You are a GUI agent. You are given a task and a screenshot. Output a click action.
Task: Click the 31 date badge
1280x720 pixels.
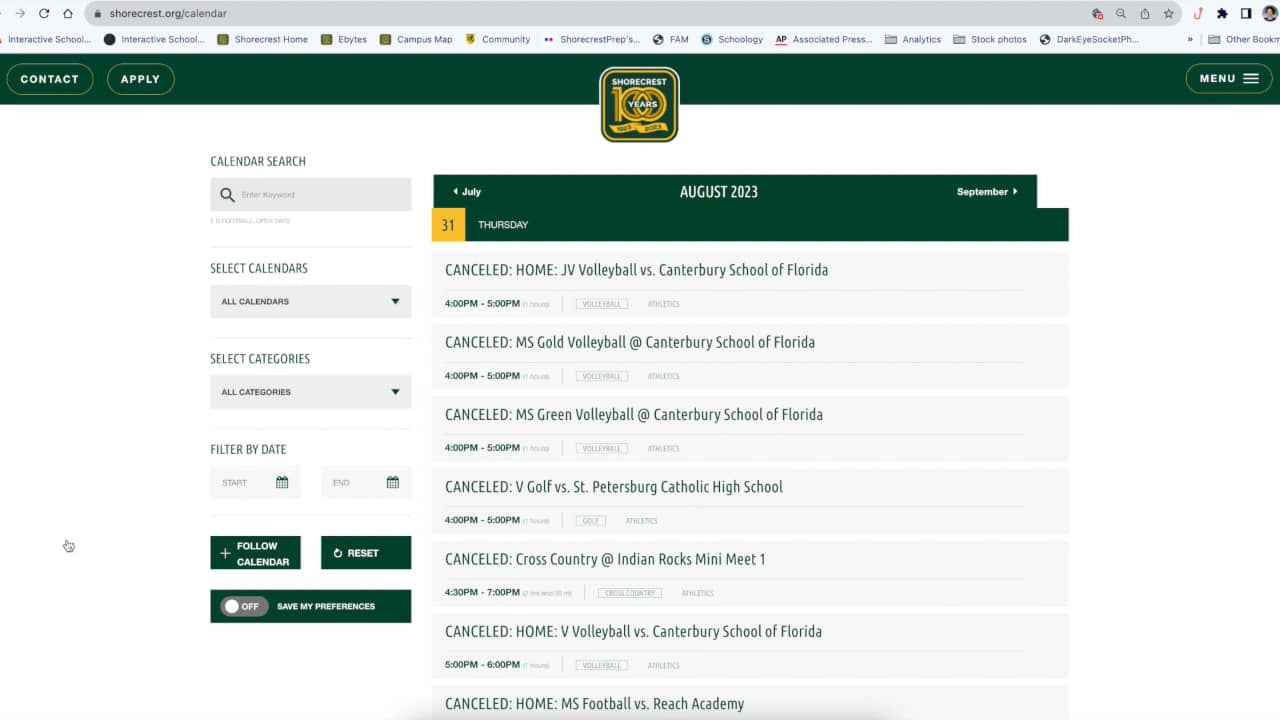point(448,225)
